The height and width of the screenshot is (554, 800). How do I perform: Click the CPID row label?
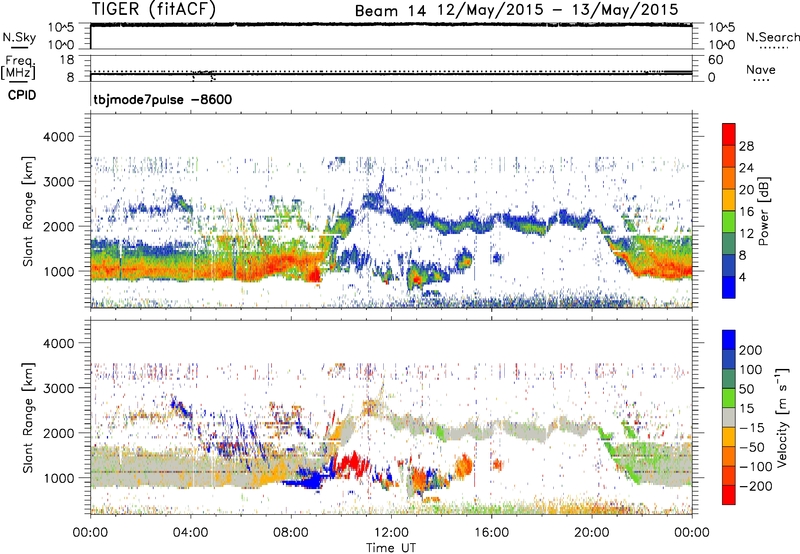(x=22, y=95)
